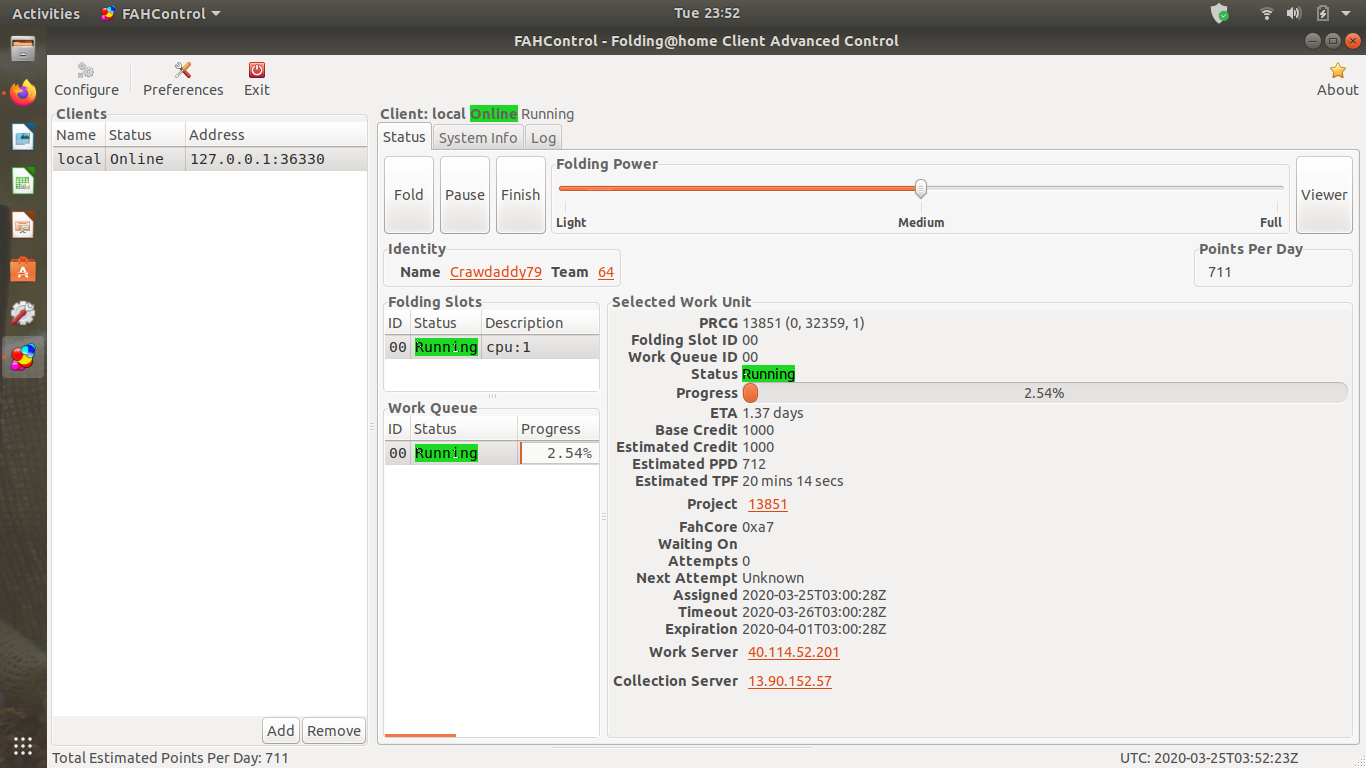The image size is (1366, 768).
Task: Select work queue row at 2.54%
Action: pos(492,453)
